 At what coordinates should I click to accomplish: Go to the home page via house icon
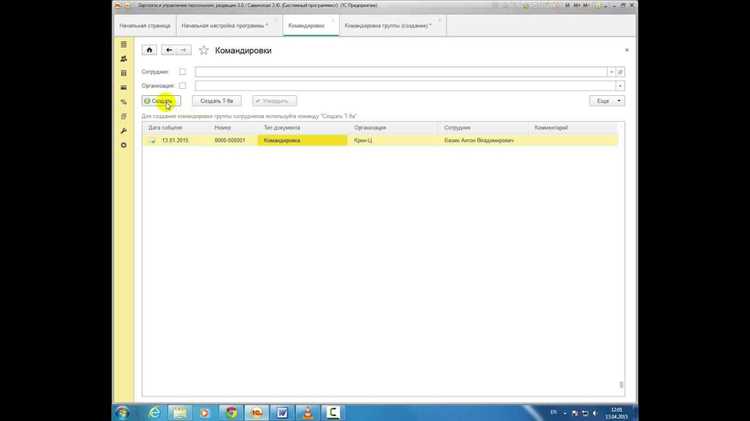(x=149, y=50)
